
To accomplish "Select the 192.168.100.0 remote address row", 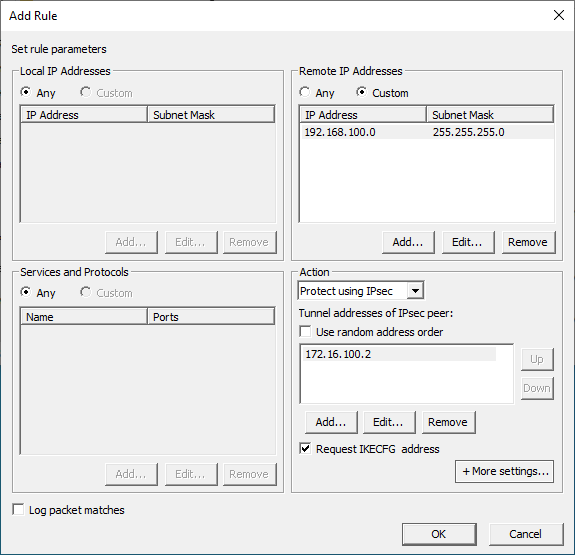I will pyautogui.click(x=426, y=132).
